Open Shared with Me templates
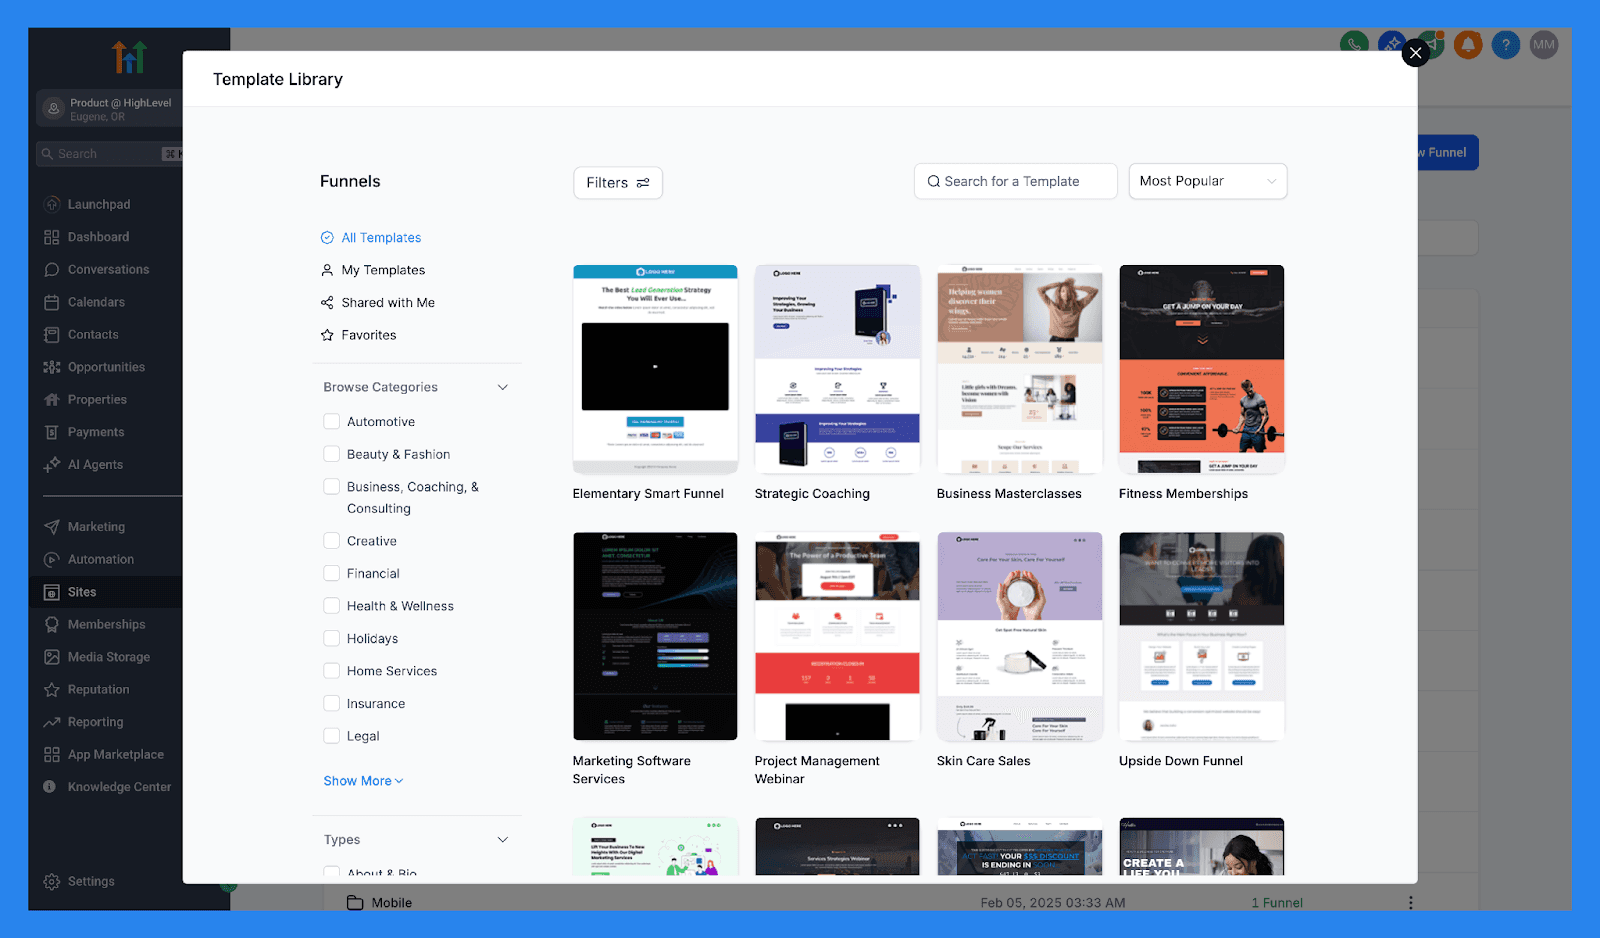The width and height of the screenshot is (1600, 938). click(x=378, y=303)
